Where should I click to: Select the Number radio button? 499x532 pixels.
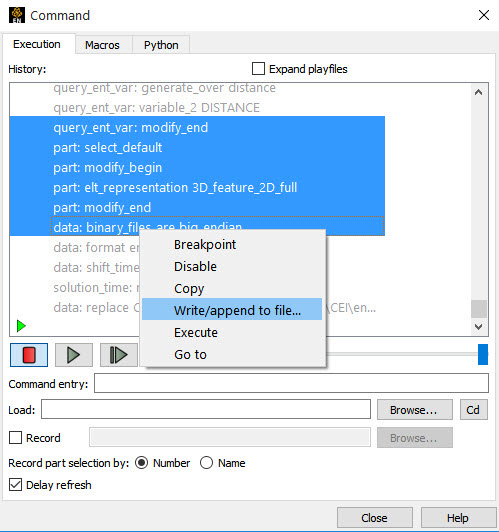tap(141, 463)
